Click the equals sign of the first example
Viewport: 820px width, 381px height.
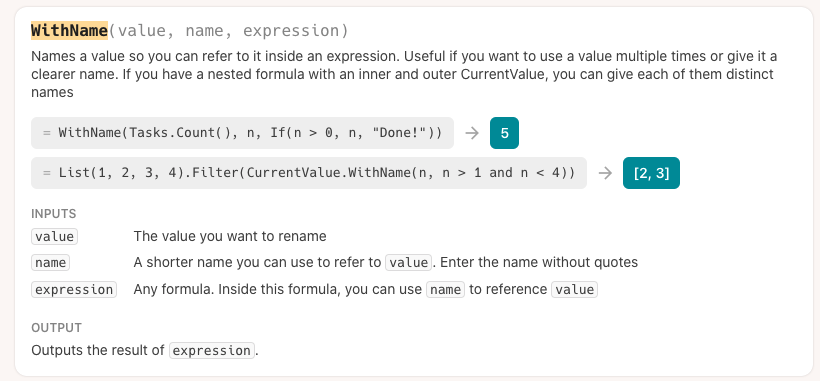tap(47, 133)
